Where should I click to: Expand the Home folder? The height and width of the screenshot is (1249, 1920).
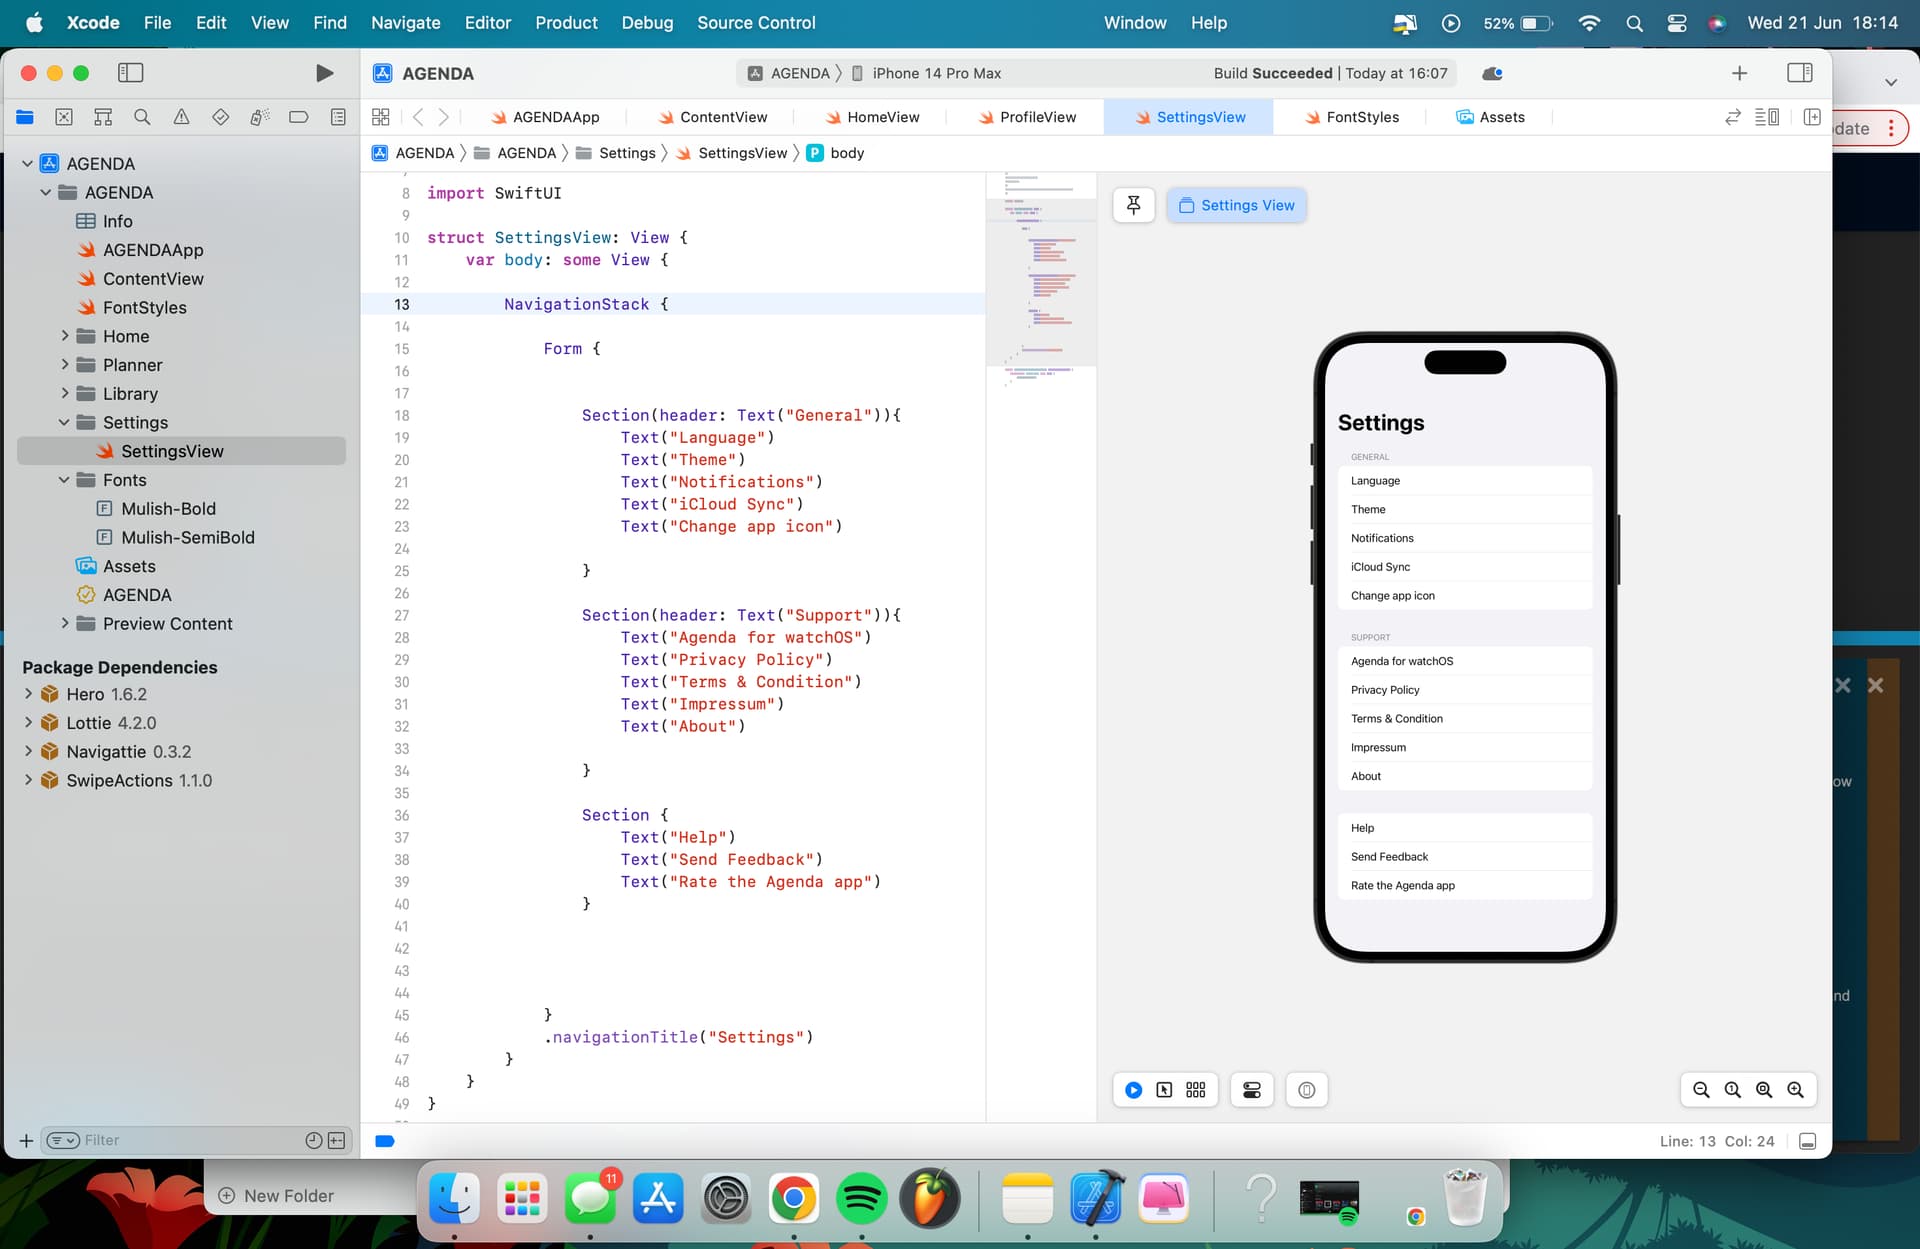point(65,336)
